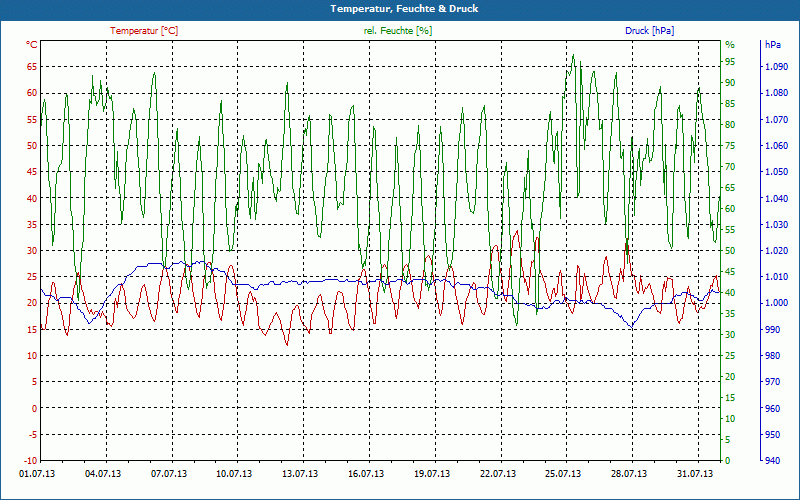800x500 pixels.
Task: Click the date label 13.07.13
Action: [x=301, y=474]
